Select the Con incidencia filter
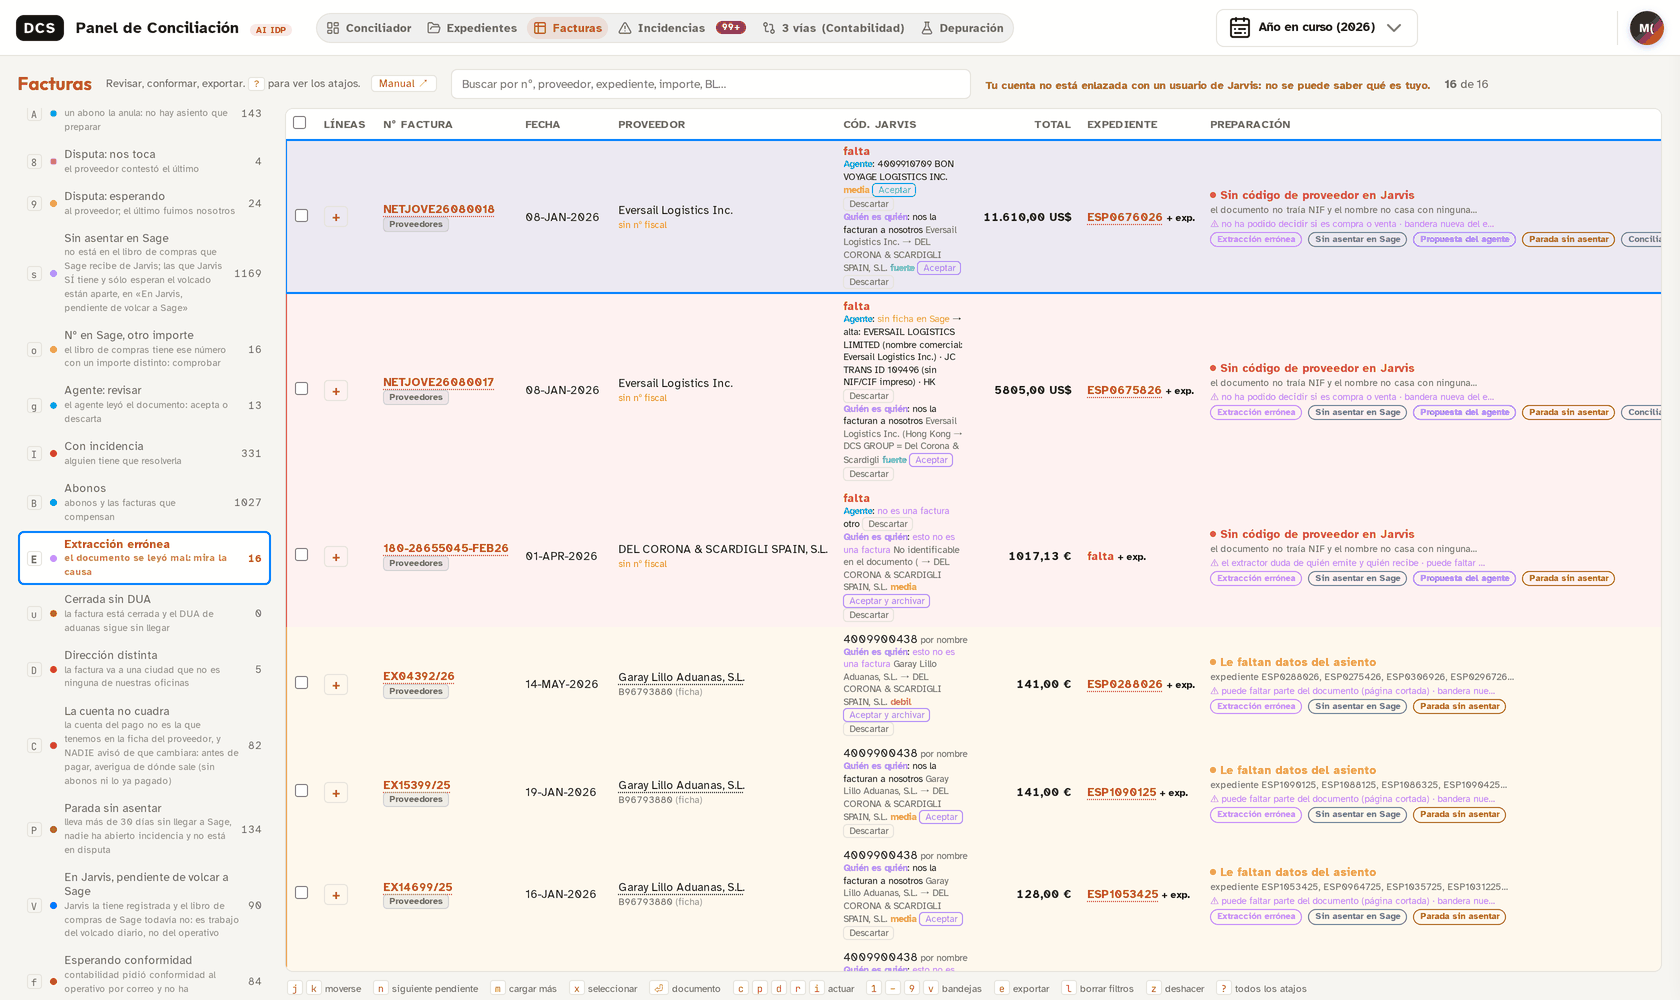The image size is (1680, 1000). 145,453
